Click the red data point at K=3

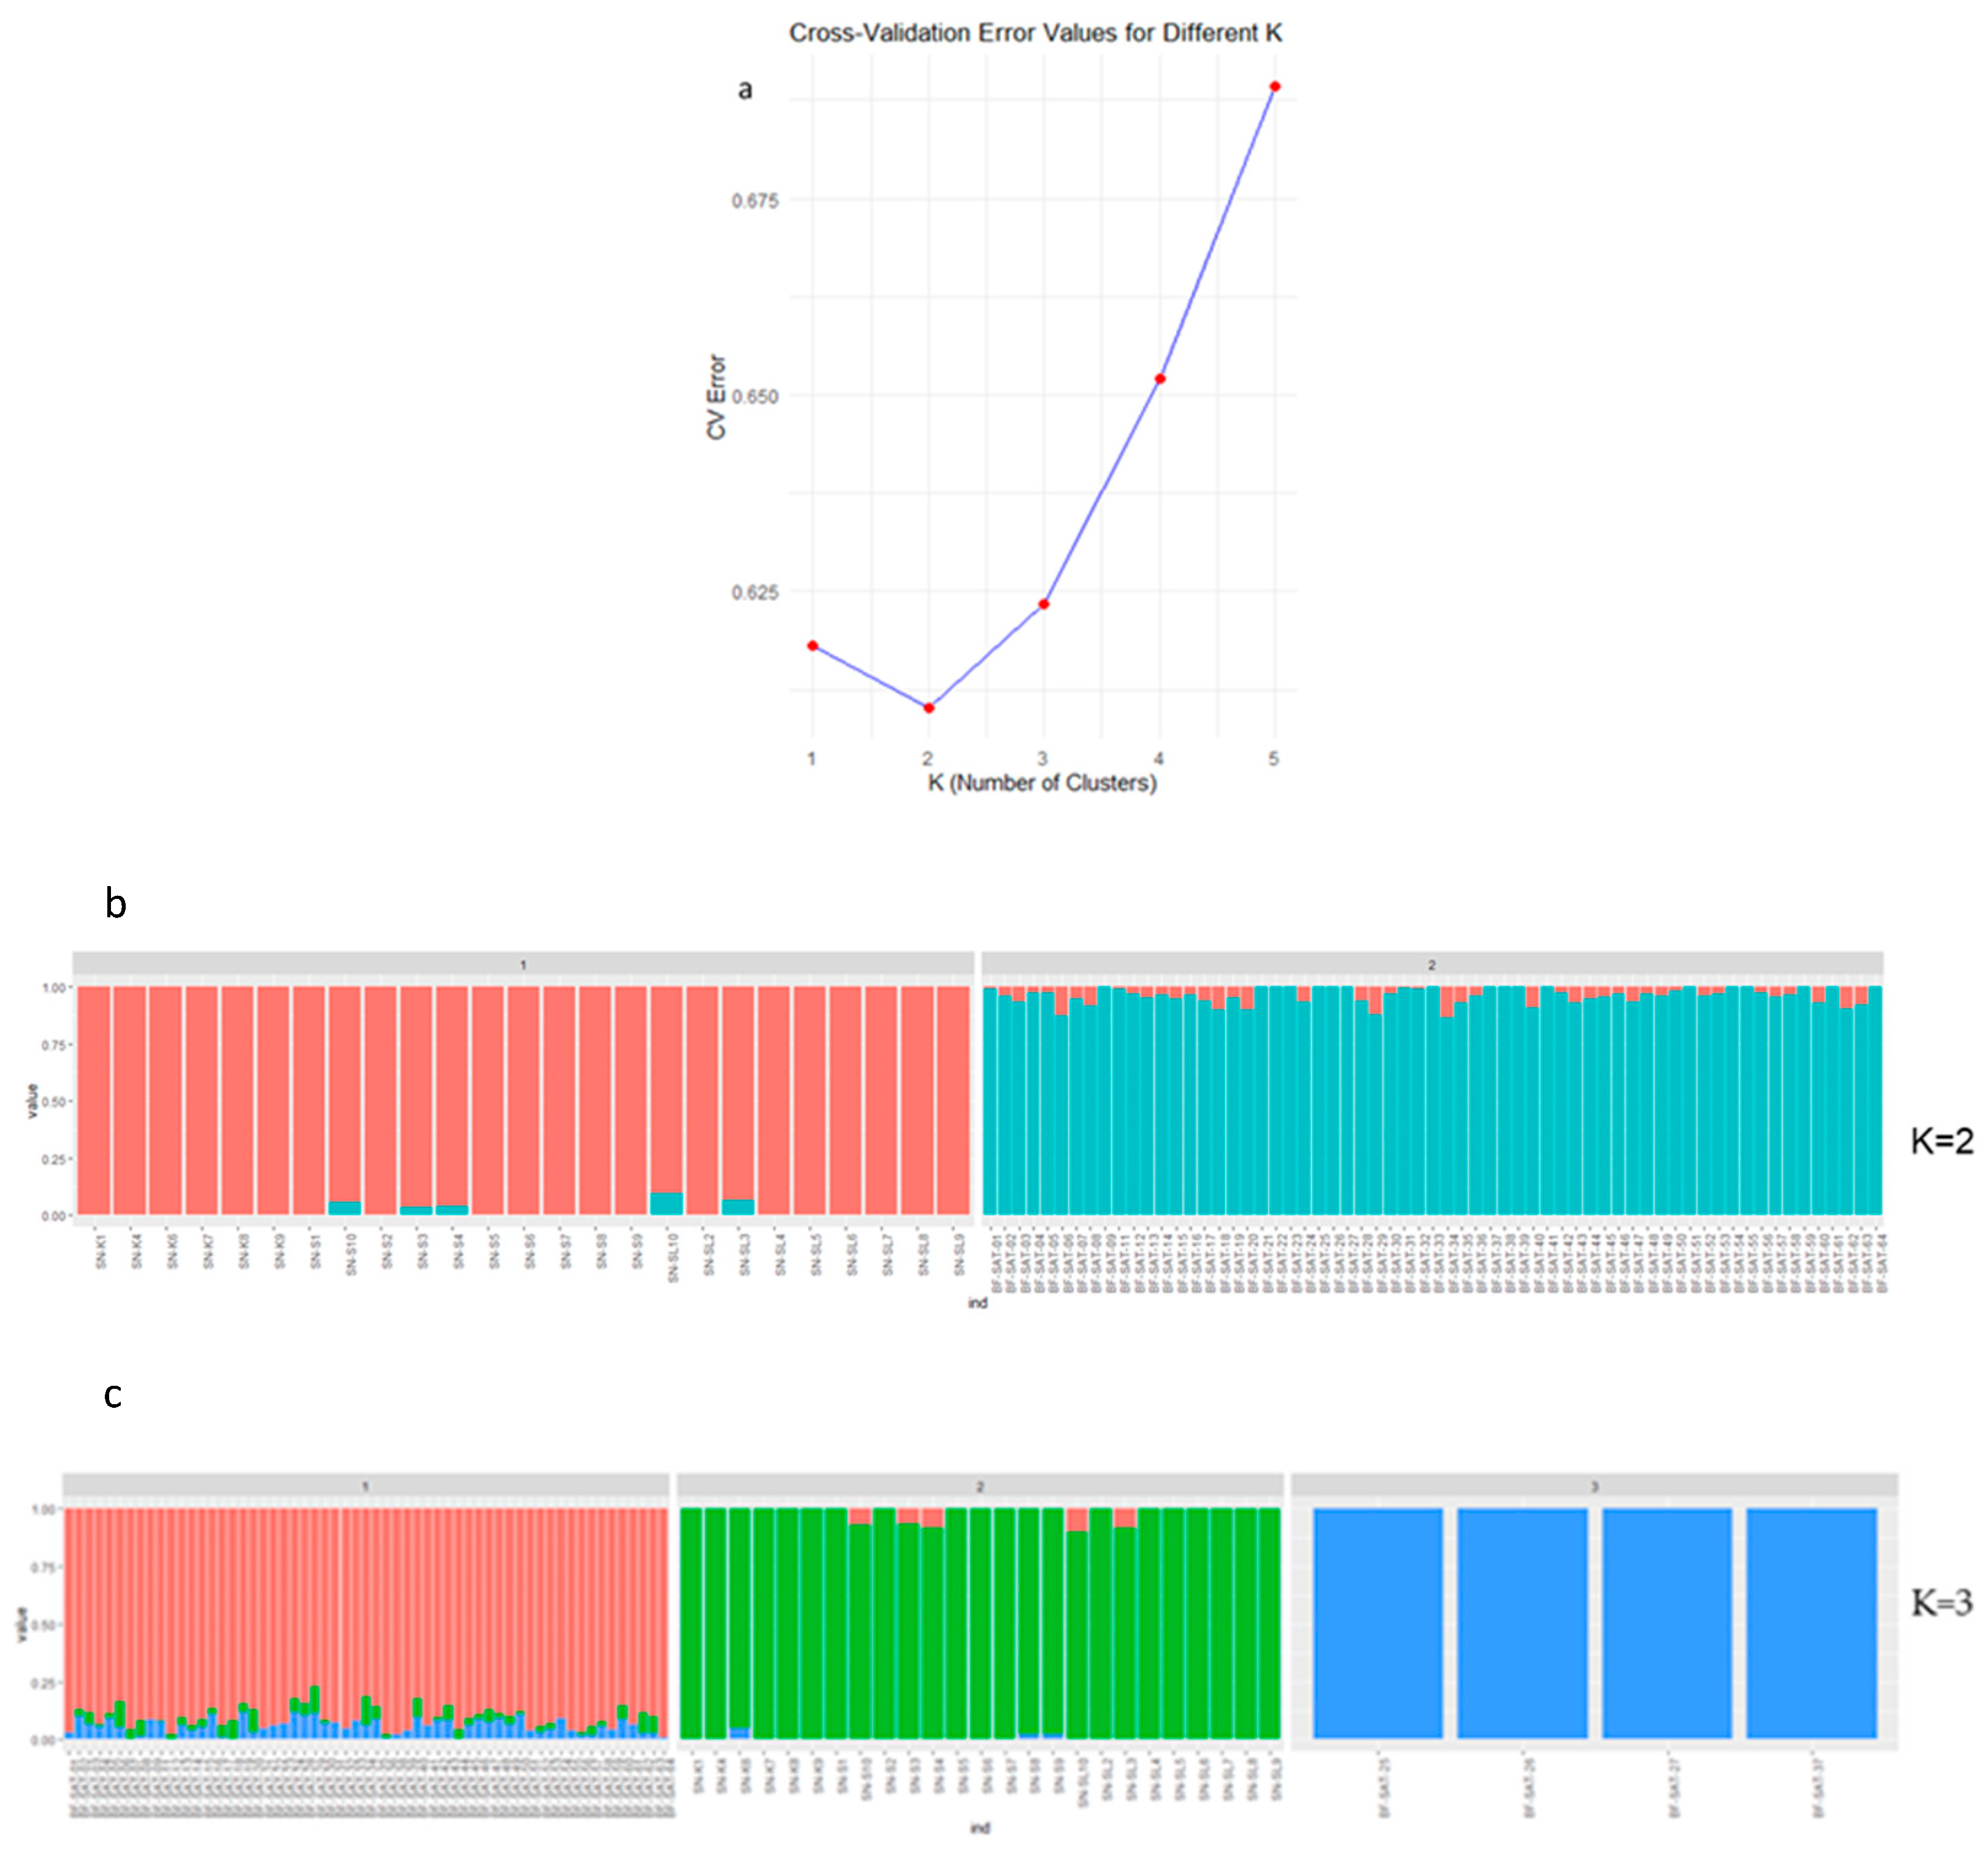coord(1043,604)
